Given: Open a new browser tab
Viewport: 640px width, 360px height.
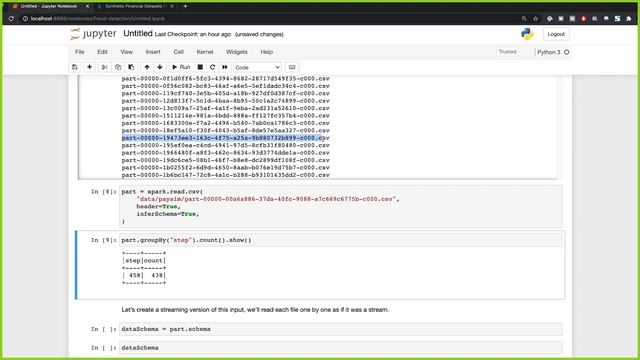Looking at the screenshot, I should pyautogui.click(x=185, y=6).
